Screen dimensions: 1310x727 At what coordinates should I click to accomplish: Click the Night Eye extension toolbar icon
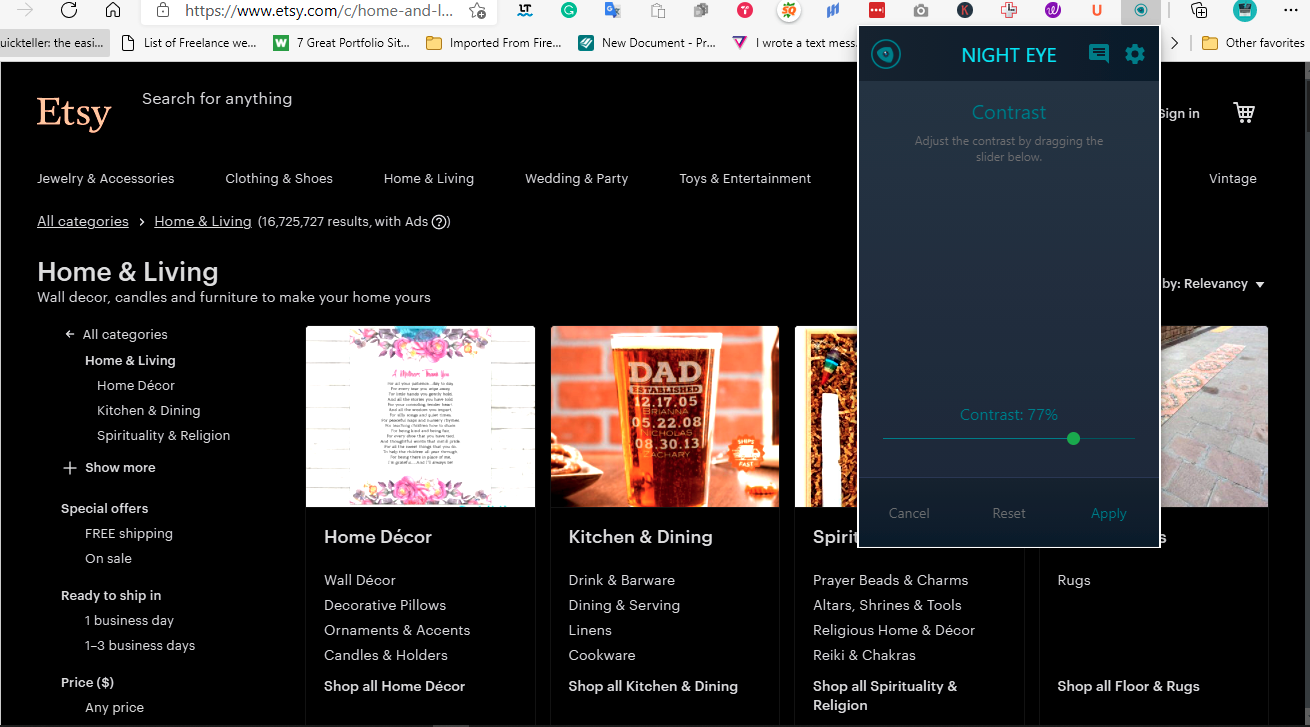1141,11
